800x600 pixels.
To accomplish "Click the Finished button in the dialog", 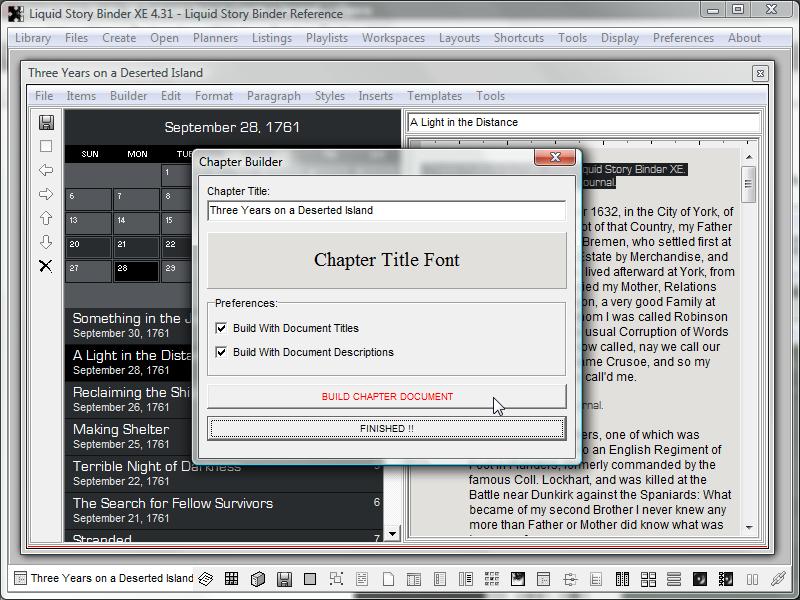I will click(386, 428).
